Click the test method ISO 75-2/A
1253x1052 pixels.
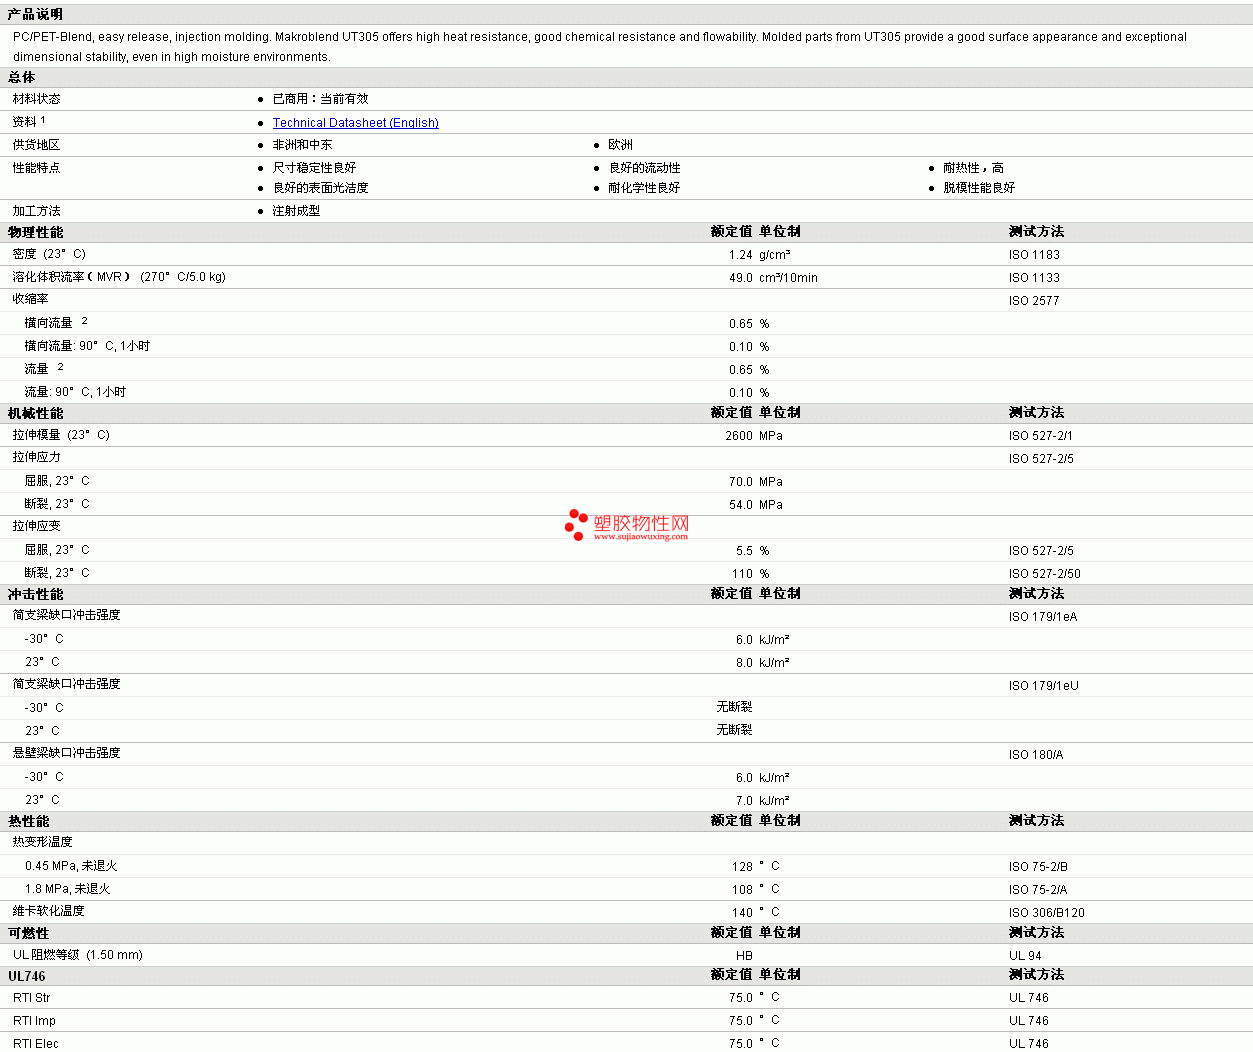1038,890
